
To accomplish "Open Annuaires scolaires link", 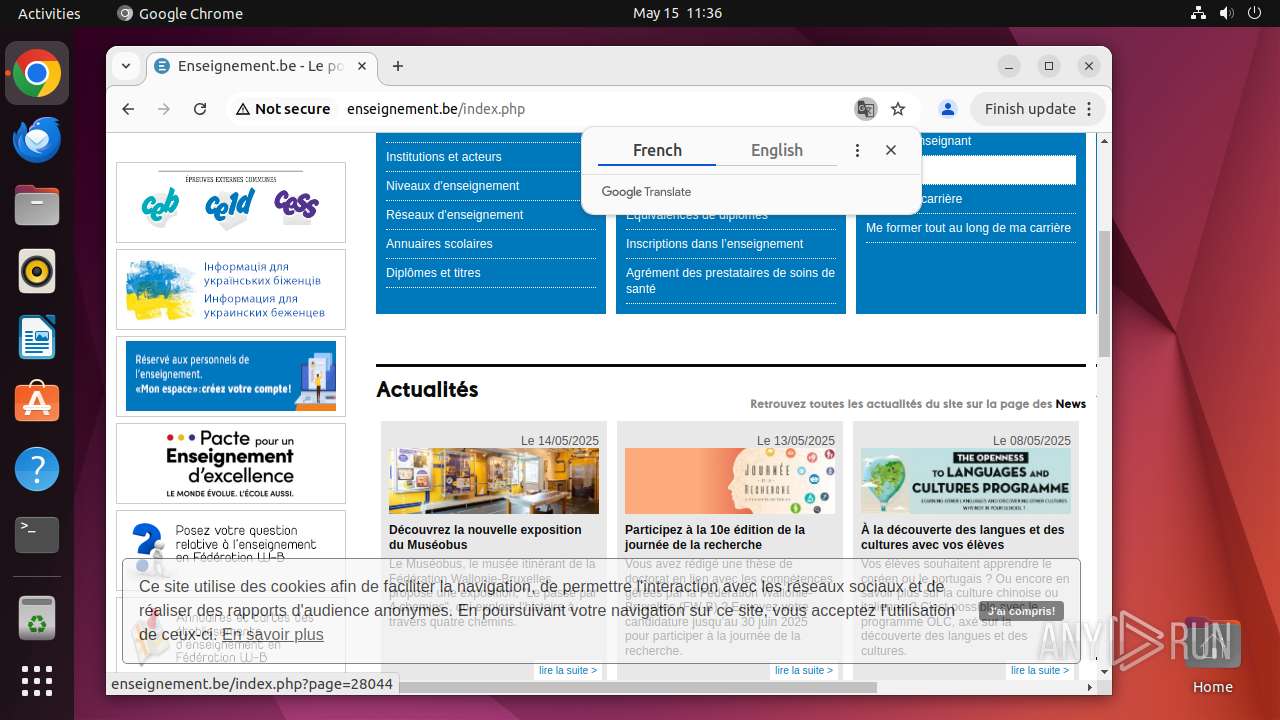I will coord(439,244).
